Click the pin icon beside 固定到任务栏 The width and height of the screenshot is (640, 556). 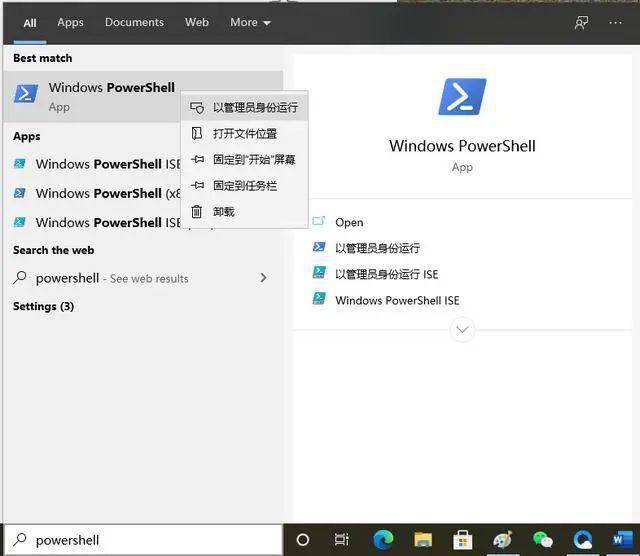(197, 186)
